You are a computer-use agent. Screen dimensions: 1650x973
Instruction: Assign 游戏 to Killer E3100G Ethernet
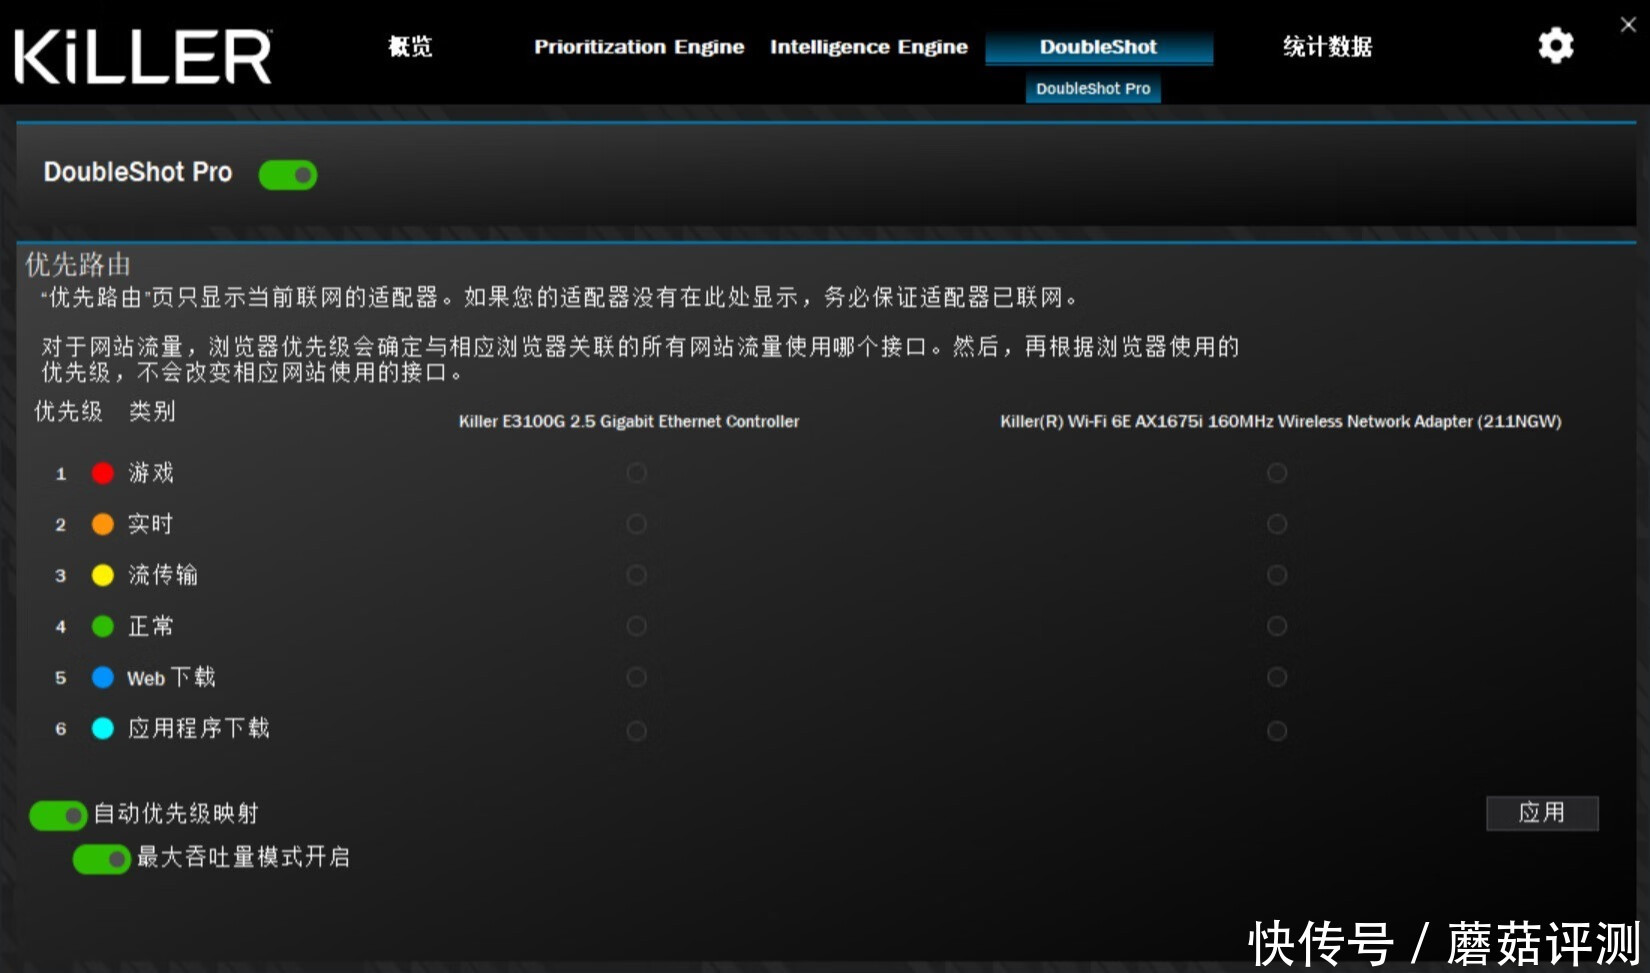(636, 473)
